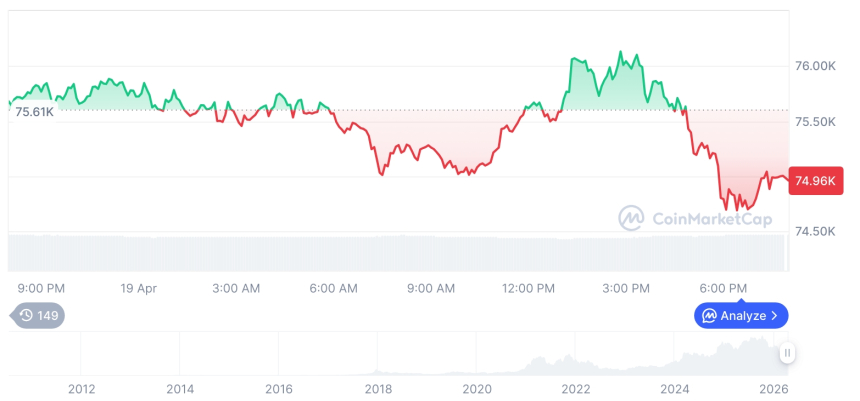Click the clock history icon in 149 badge

point(25,316)
